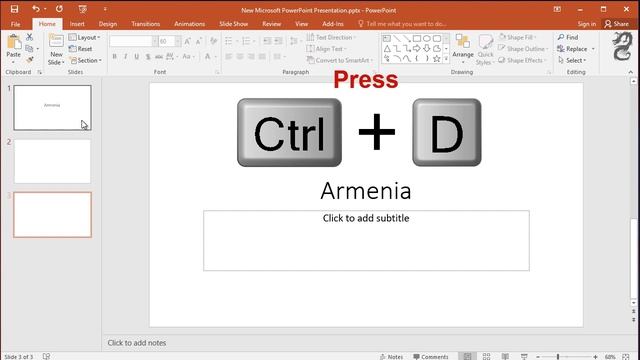Start presentation from beginning icon in title bar
The image size is (640, 360).
click(82, 9)
